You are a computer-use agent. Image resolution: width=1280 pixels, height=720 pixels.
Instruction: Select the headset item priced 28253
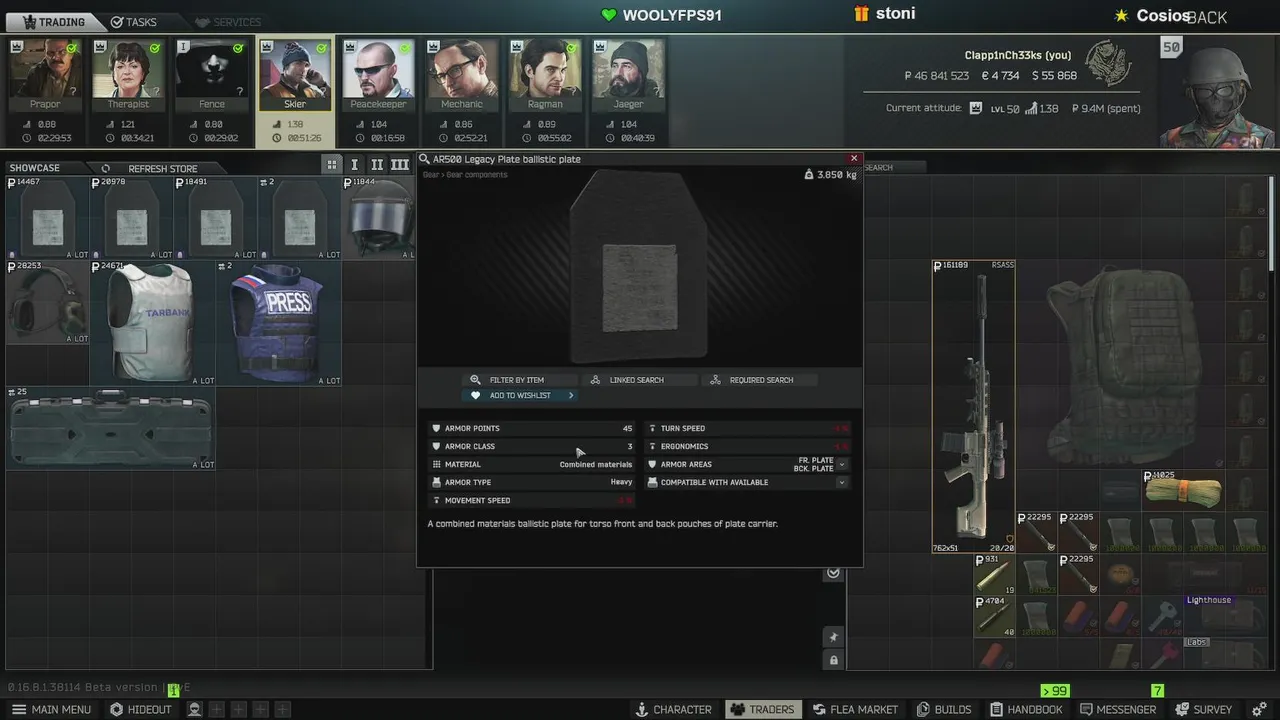[x=47, y=302]
